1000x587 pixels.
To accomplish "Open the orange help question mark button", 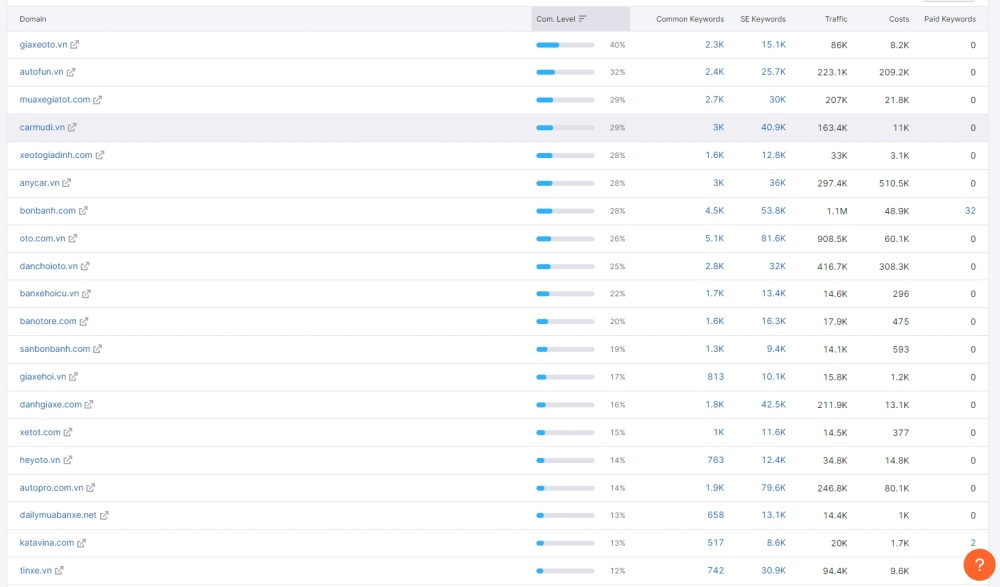I will [x=979, y=565].
